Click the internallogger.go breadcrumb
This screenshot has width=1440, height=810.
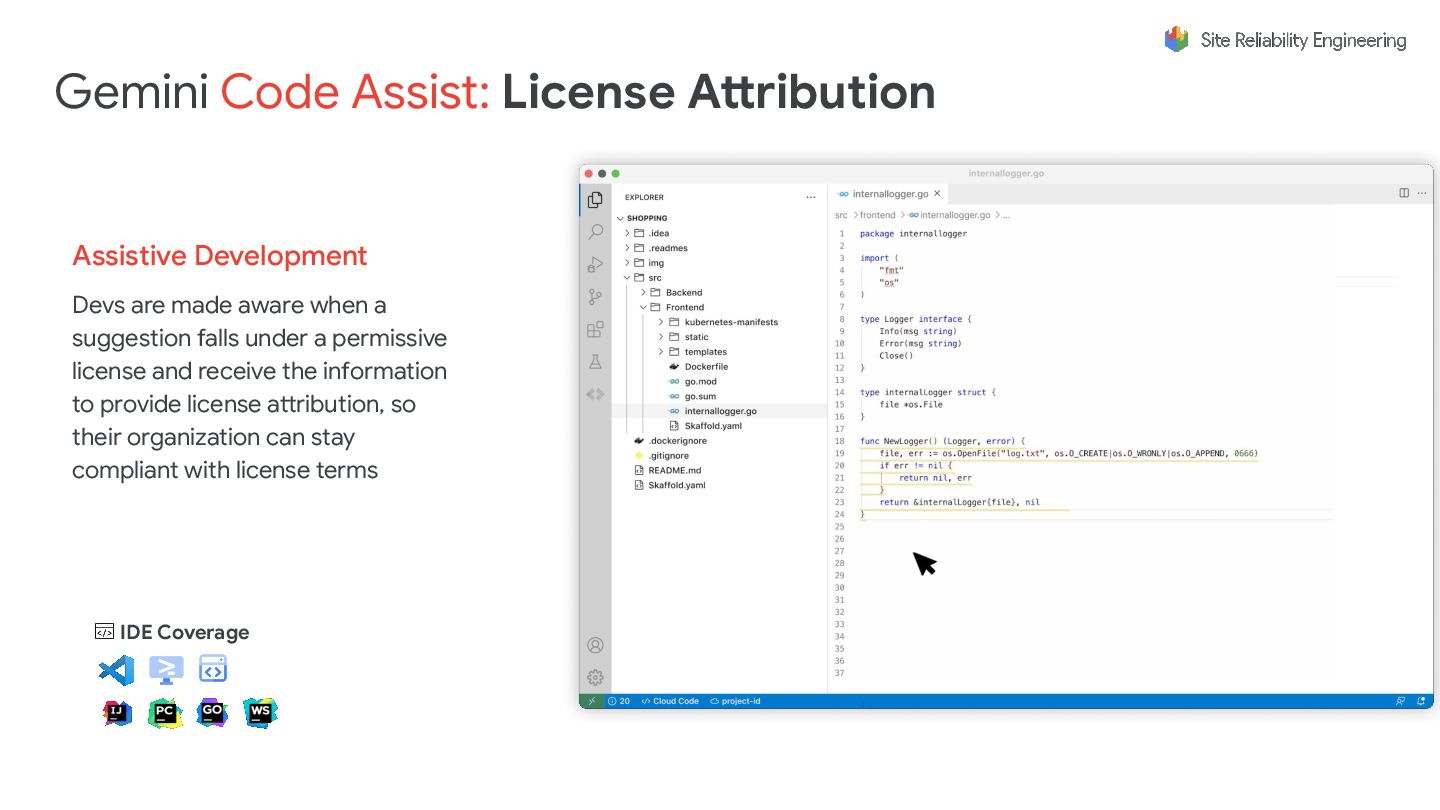pos(949,215)
